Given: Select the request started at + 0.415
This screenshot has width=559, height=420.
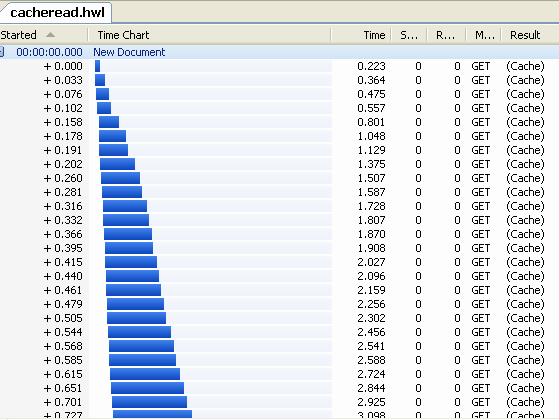Looking at the screenshot, I should pyautogui.click(x=280, y=262).
